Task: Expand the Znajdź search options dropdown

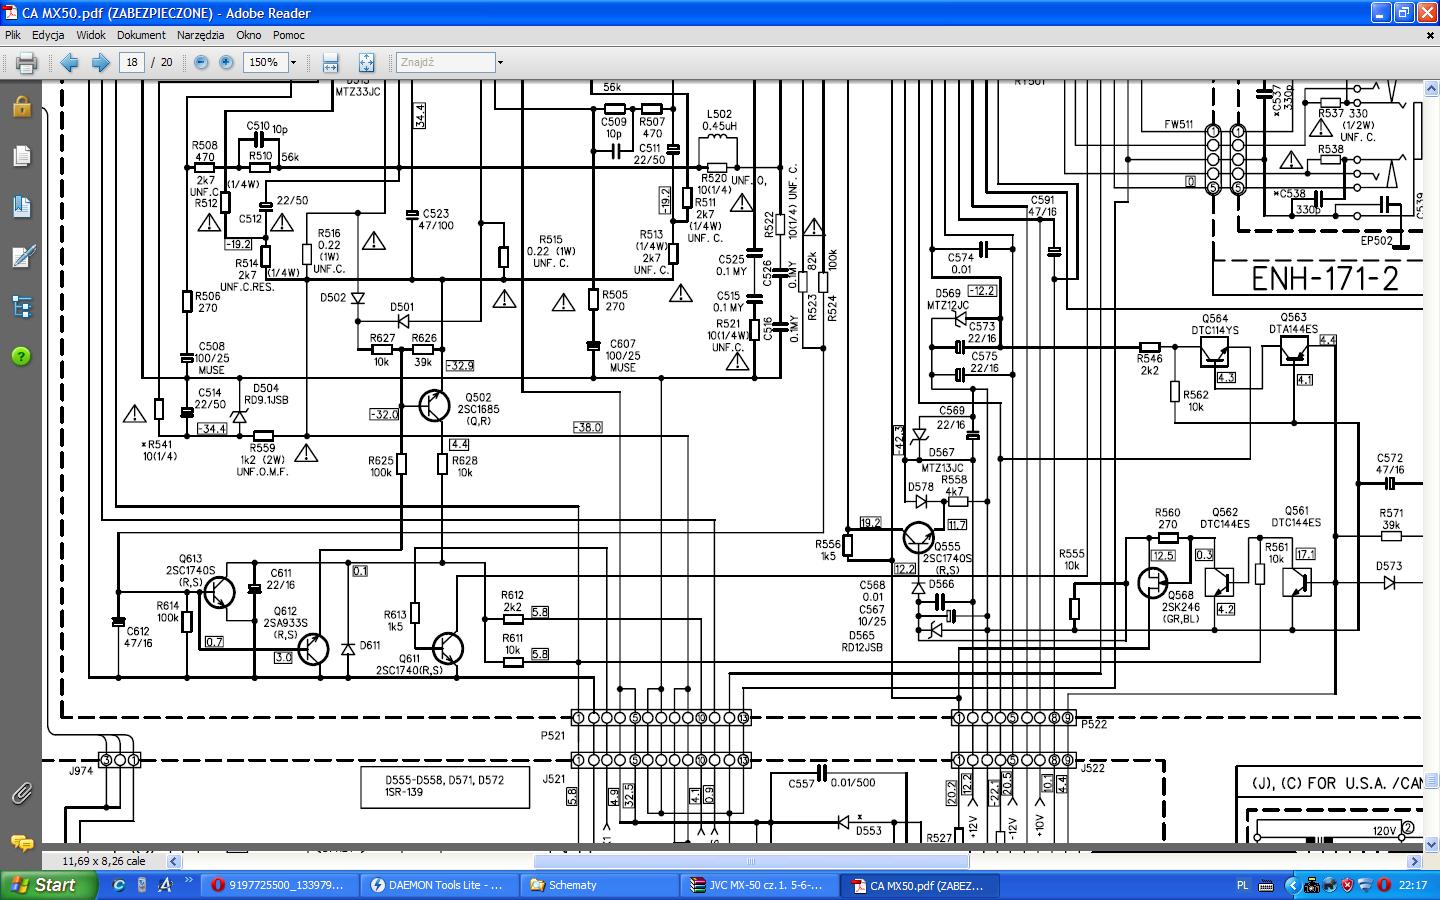Action: tap(500, 62)
